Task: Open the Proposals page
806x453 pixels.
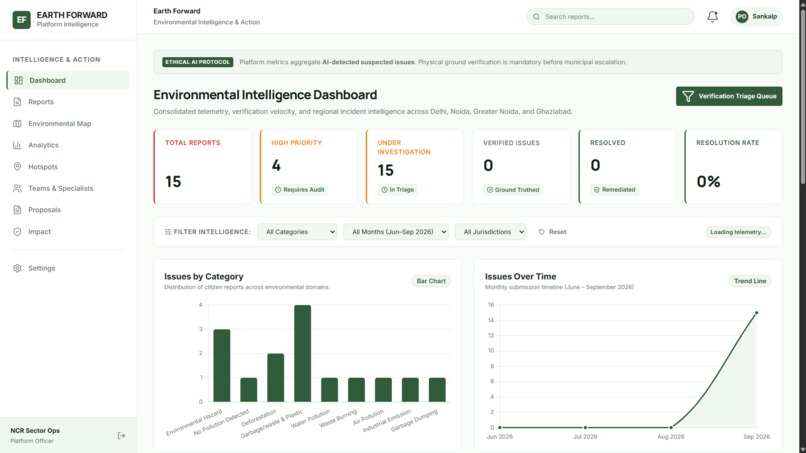Action: pyautogui.click(x=68, y=210)
